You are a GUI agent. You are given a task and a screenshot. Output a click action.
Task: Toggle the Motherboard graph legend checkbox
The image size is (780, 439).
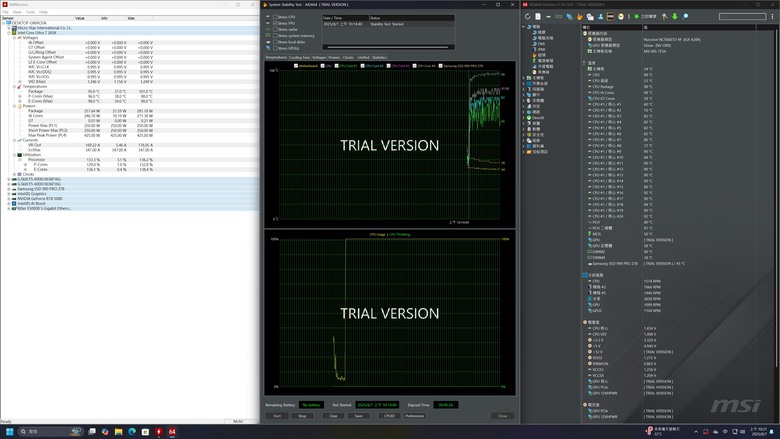point(296,66)
